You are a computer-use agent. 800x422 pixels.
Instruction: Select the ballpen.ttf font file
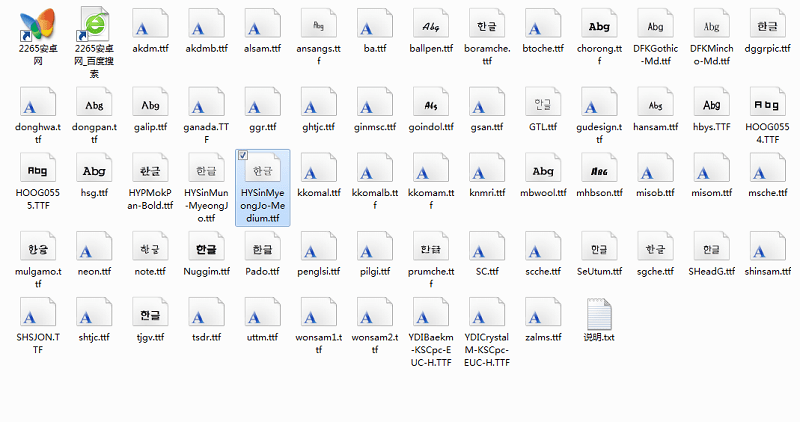point(431,25)
